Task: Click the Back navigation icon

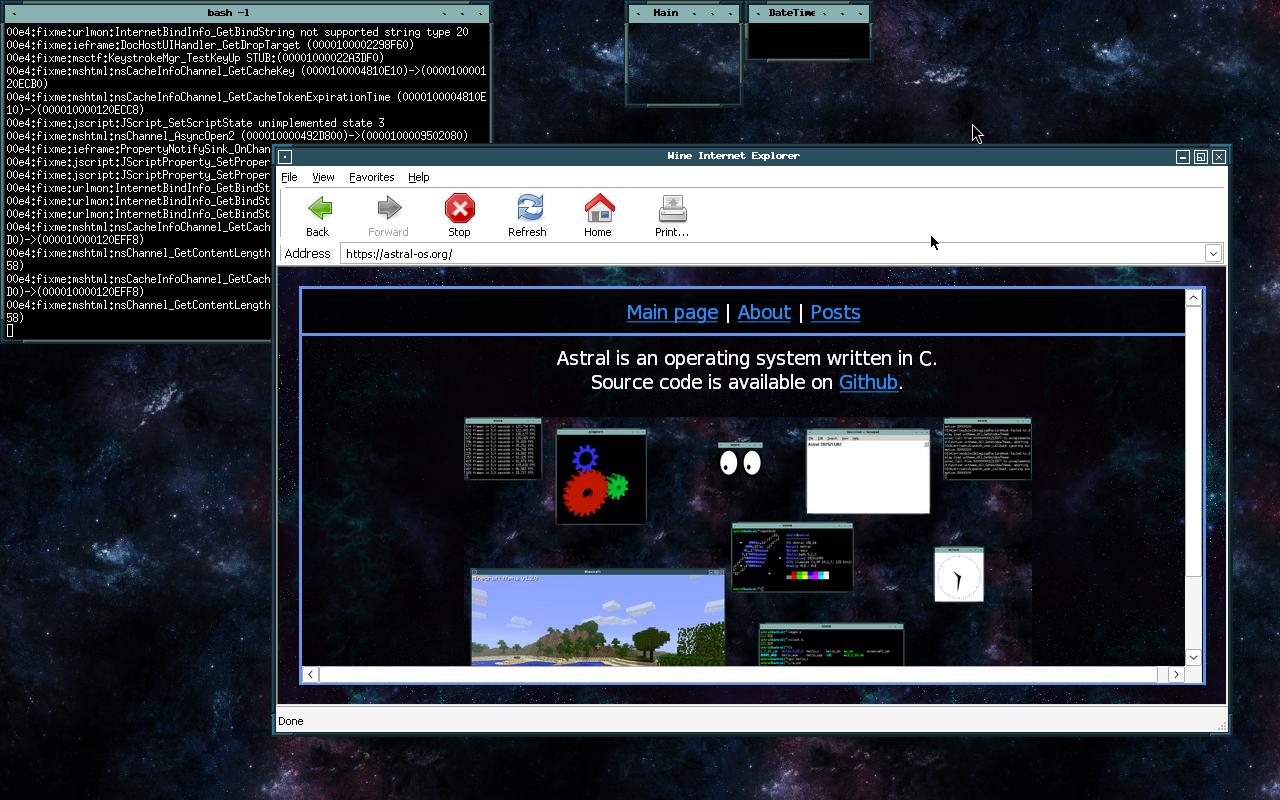Action: pos(318,210)
